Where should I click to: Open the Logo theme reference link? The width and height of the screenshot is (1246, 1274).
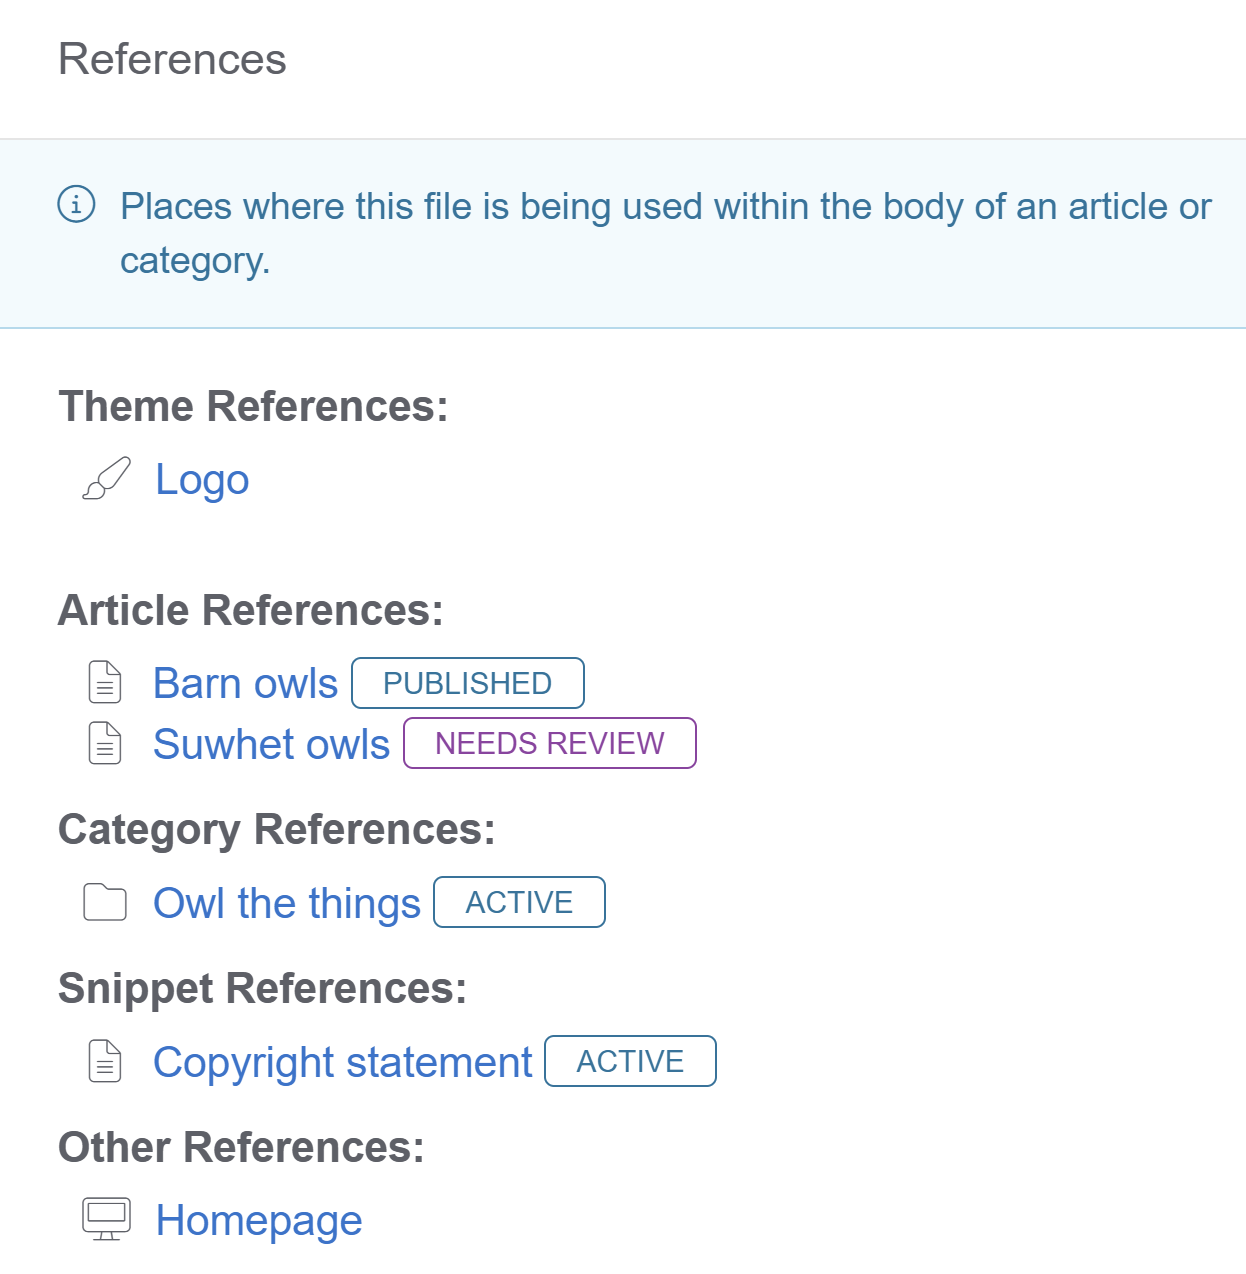[x=202, y=480]
